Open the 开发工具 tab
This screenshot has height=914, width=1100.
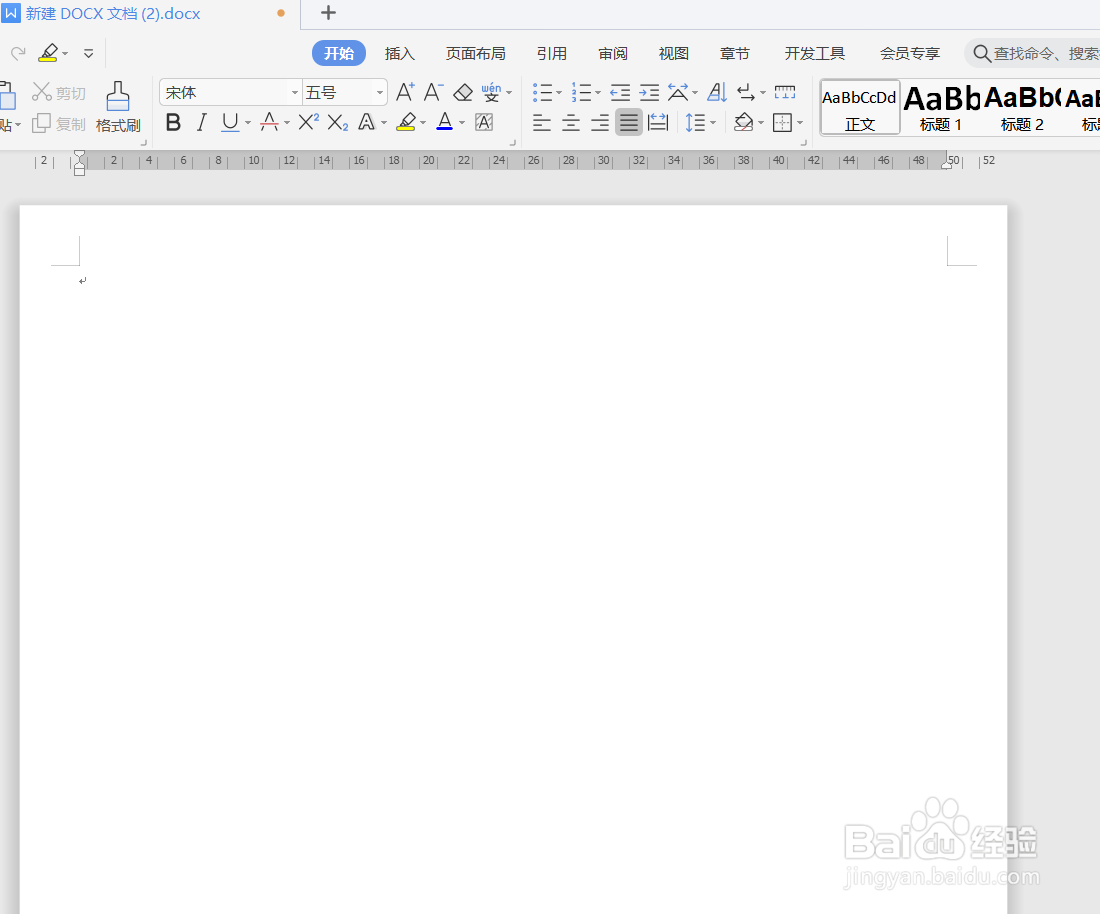814,53
